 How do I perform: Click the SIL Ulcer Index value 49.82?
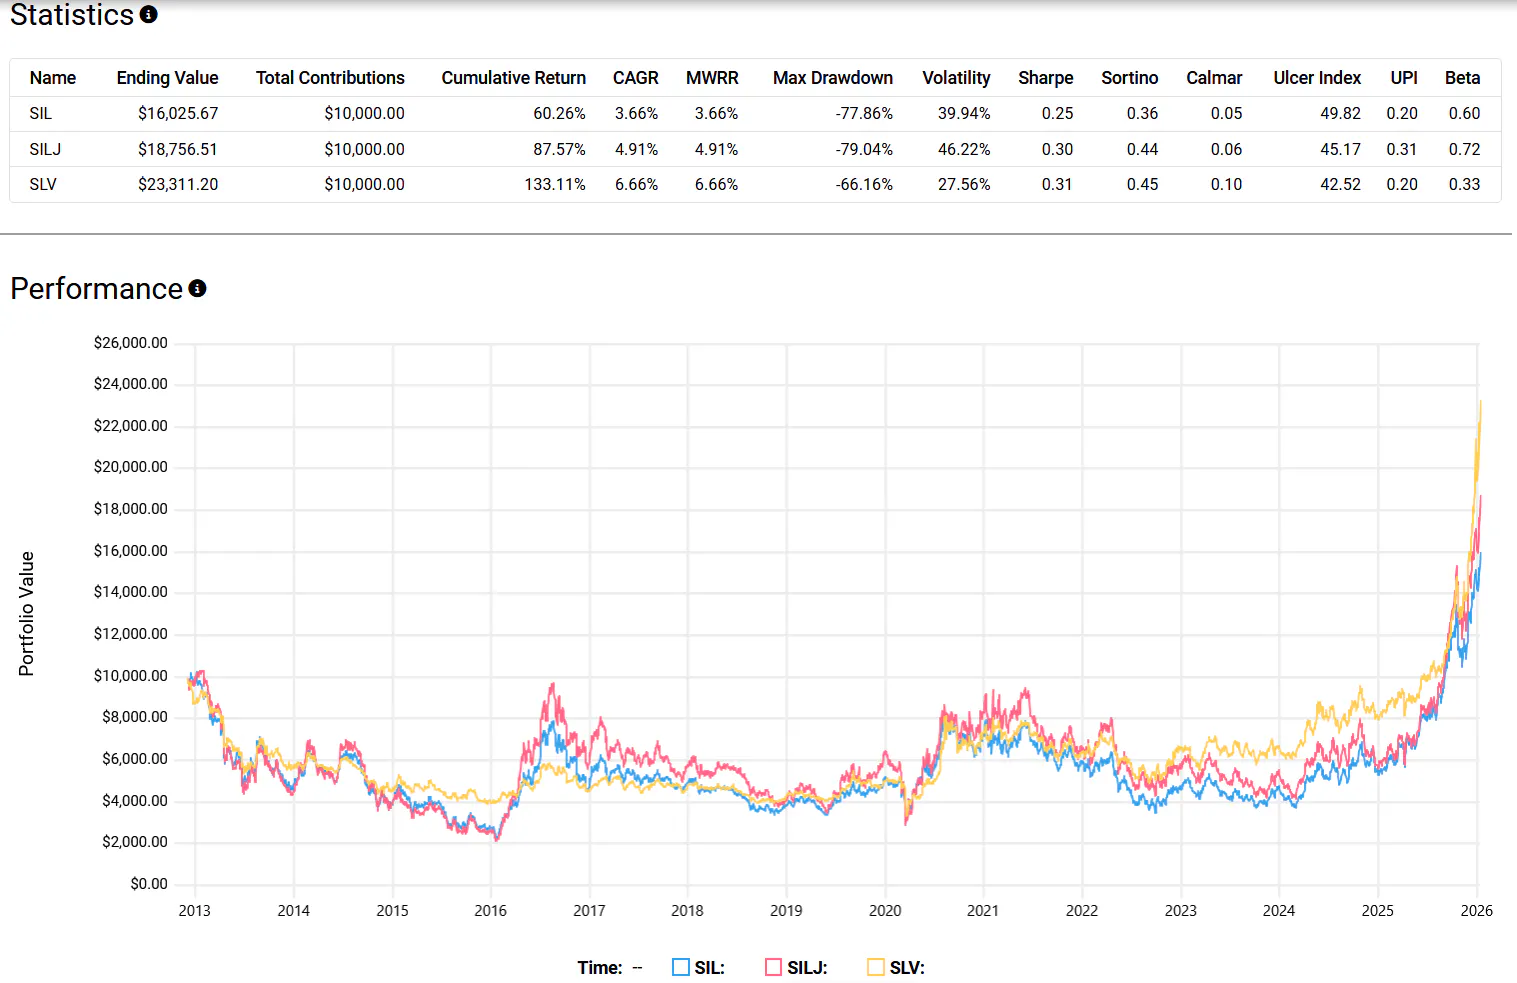point(1340,114)
